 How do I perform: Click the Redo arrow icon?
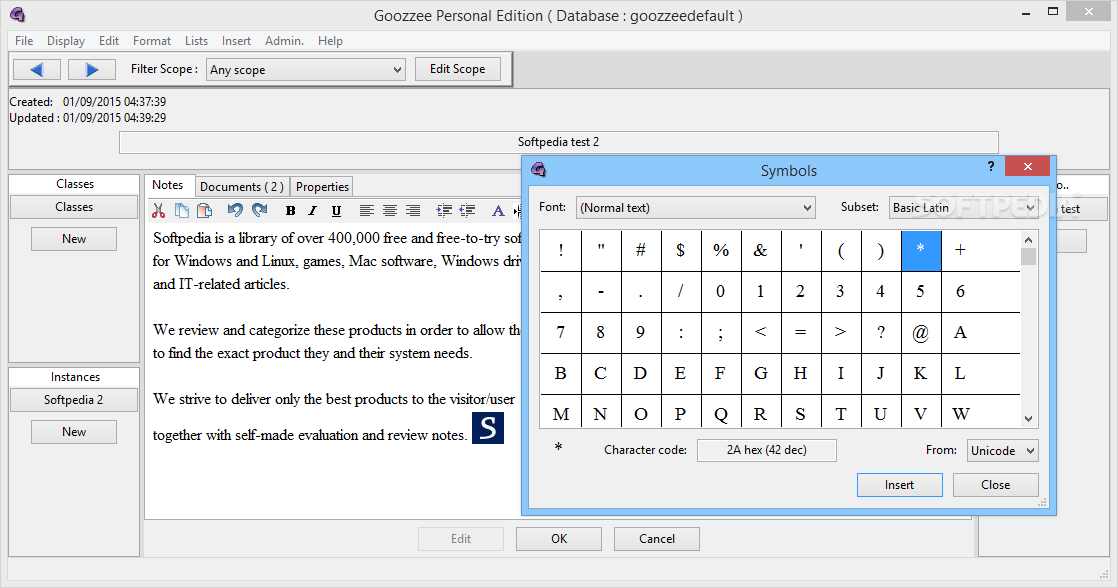[x=260, y=210]
